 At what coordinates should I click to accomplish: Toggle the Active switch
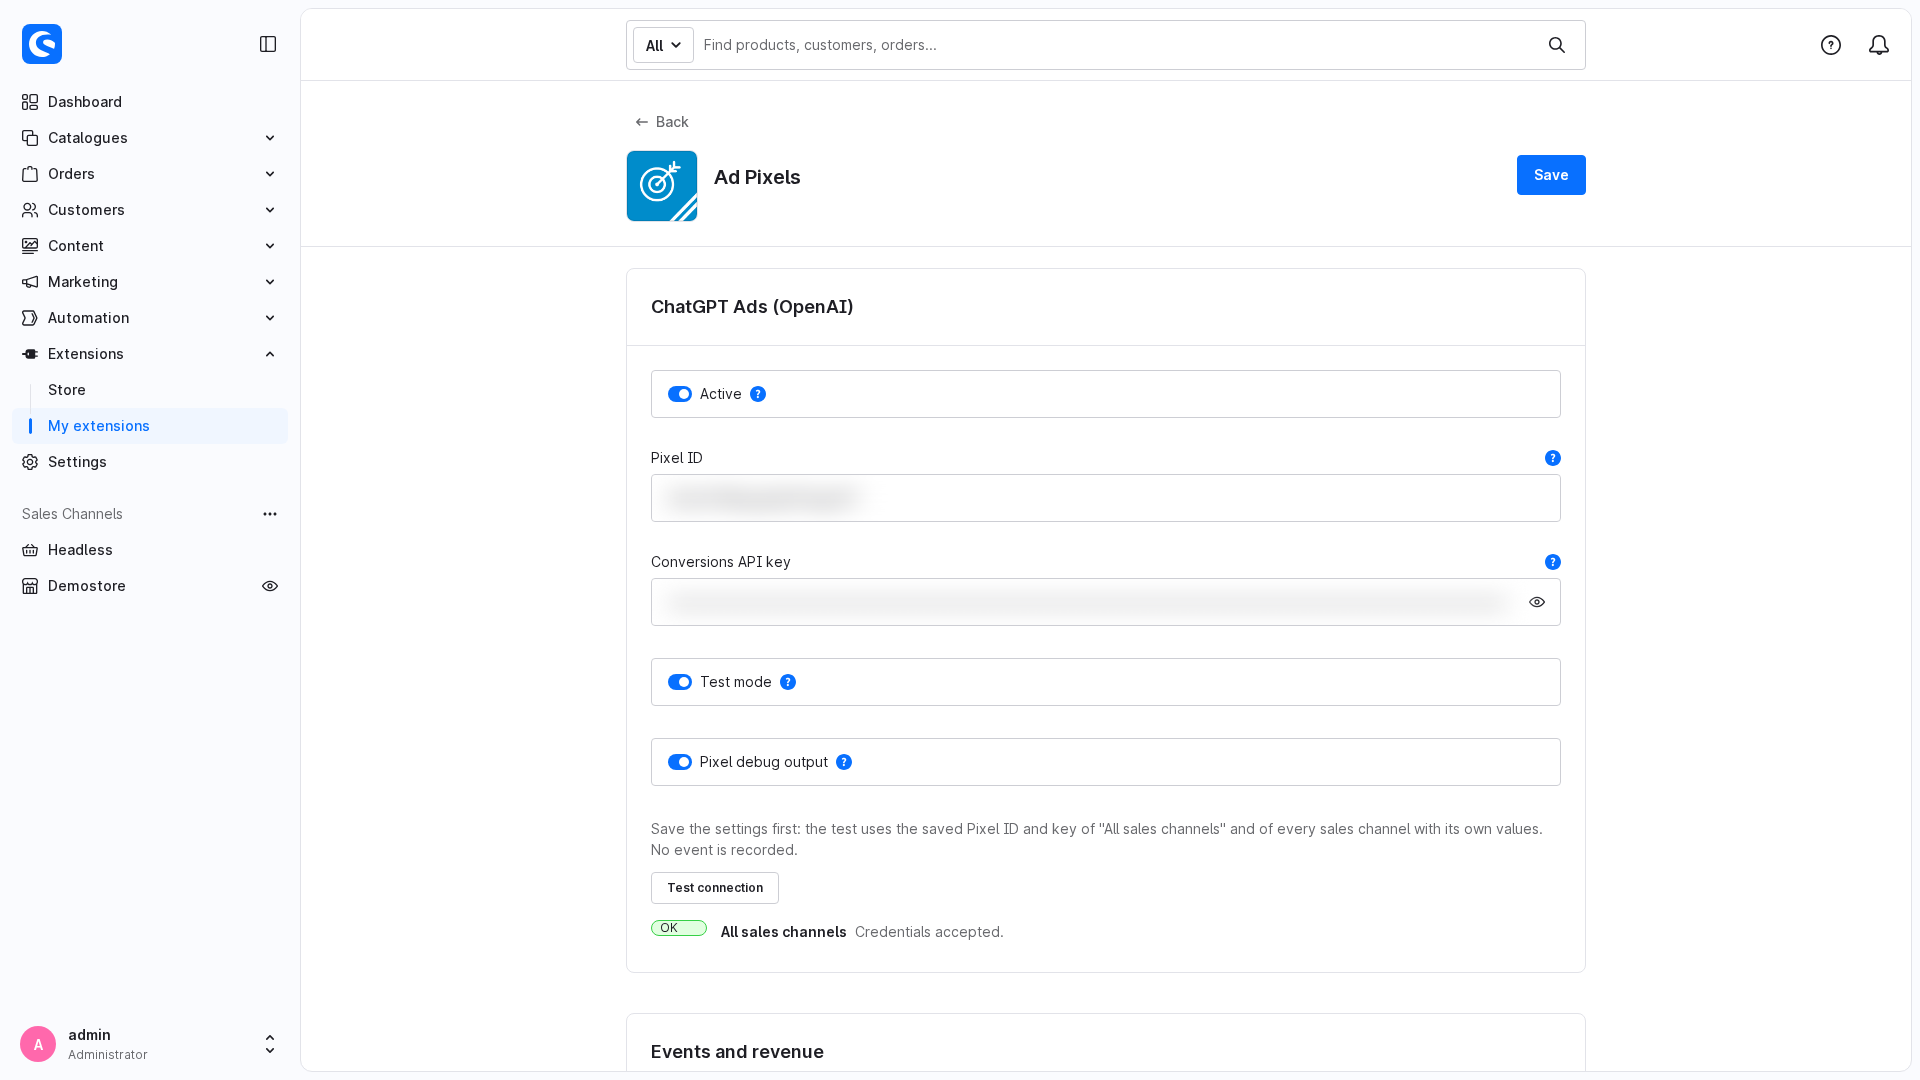pos(680,394)
